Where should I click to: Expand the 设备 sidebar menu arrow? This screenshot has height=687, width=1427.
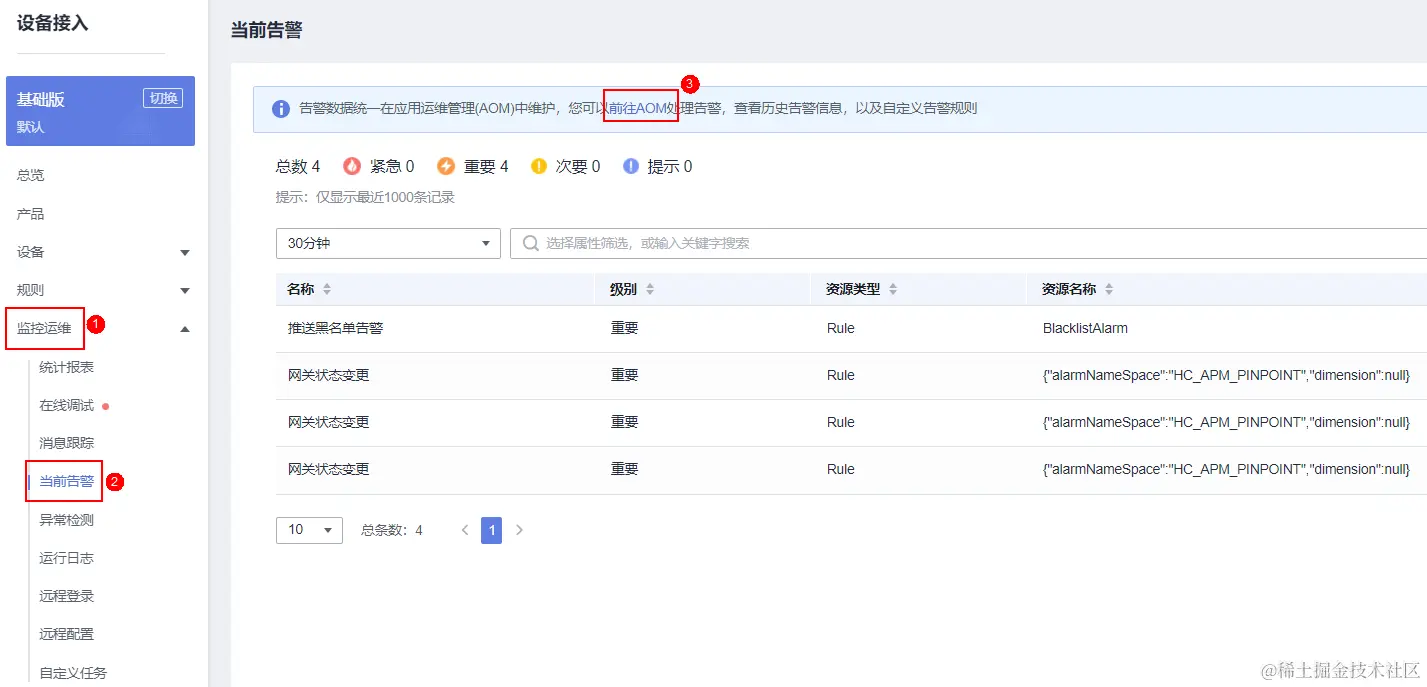(185, 253)
